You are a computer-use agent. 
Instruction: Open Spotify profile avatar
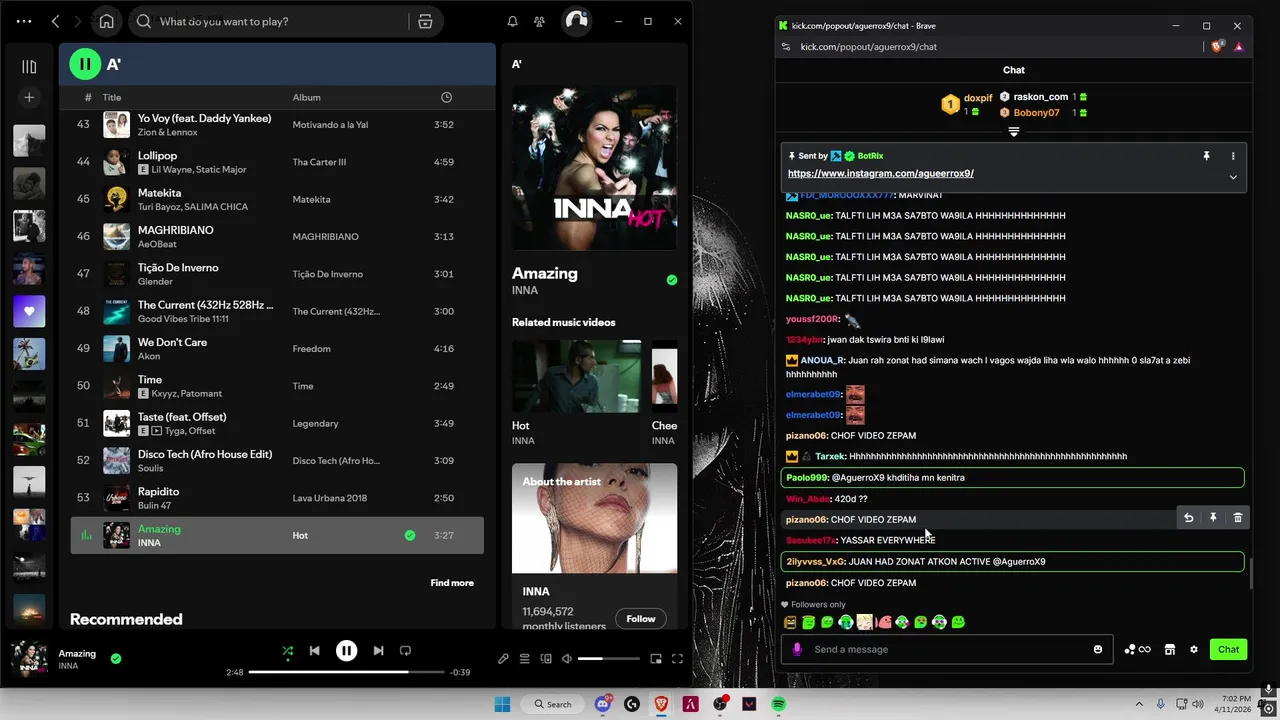click(x=576, y=21)
